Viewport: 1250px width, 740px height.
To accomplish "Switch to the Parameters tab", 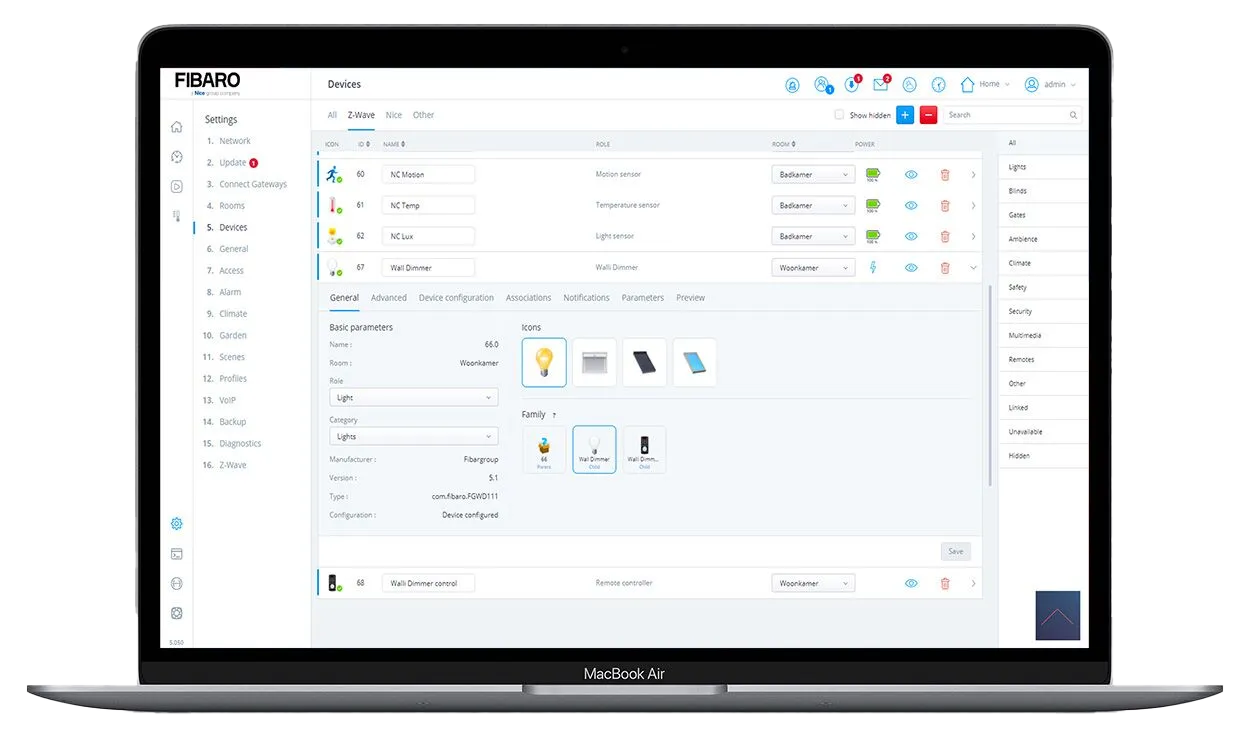I will tap(642, 298).
